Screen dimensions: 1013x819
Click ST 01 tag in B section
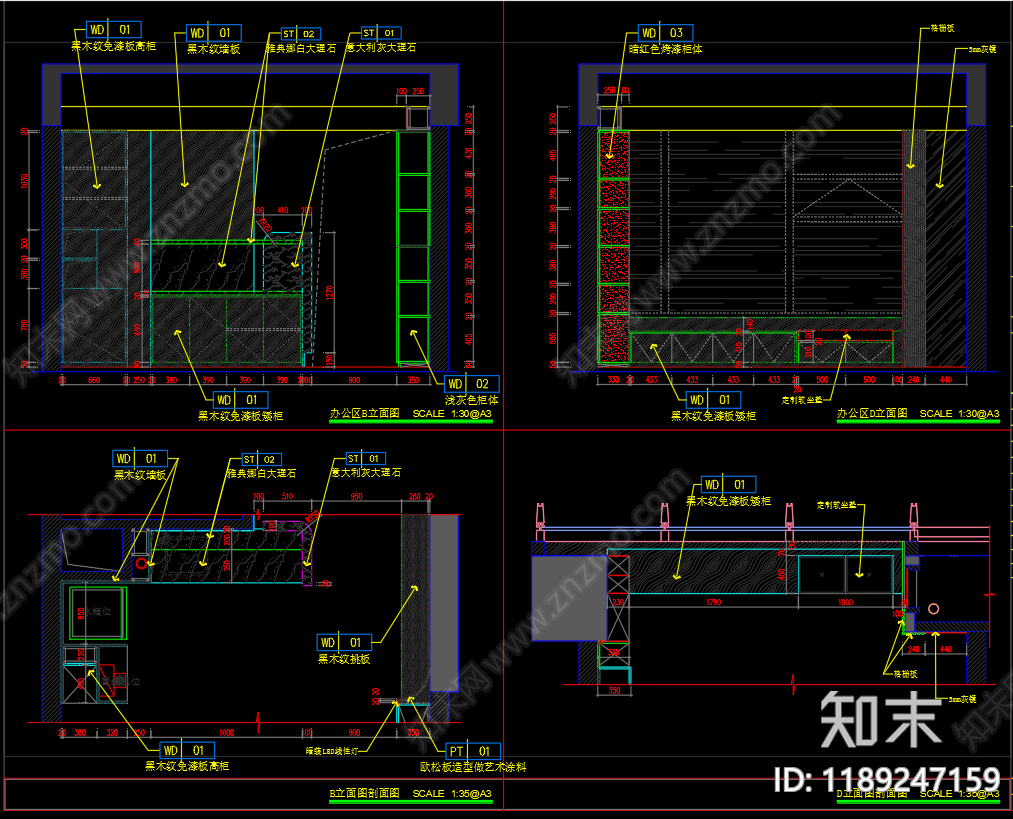click(366, 459)
